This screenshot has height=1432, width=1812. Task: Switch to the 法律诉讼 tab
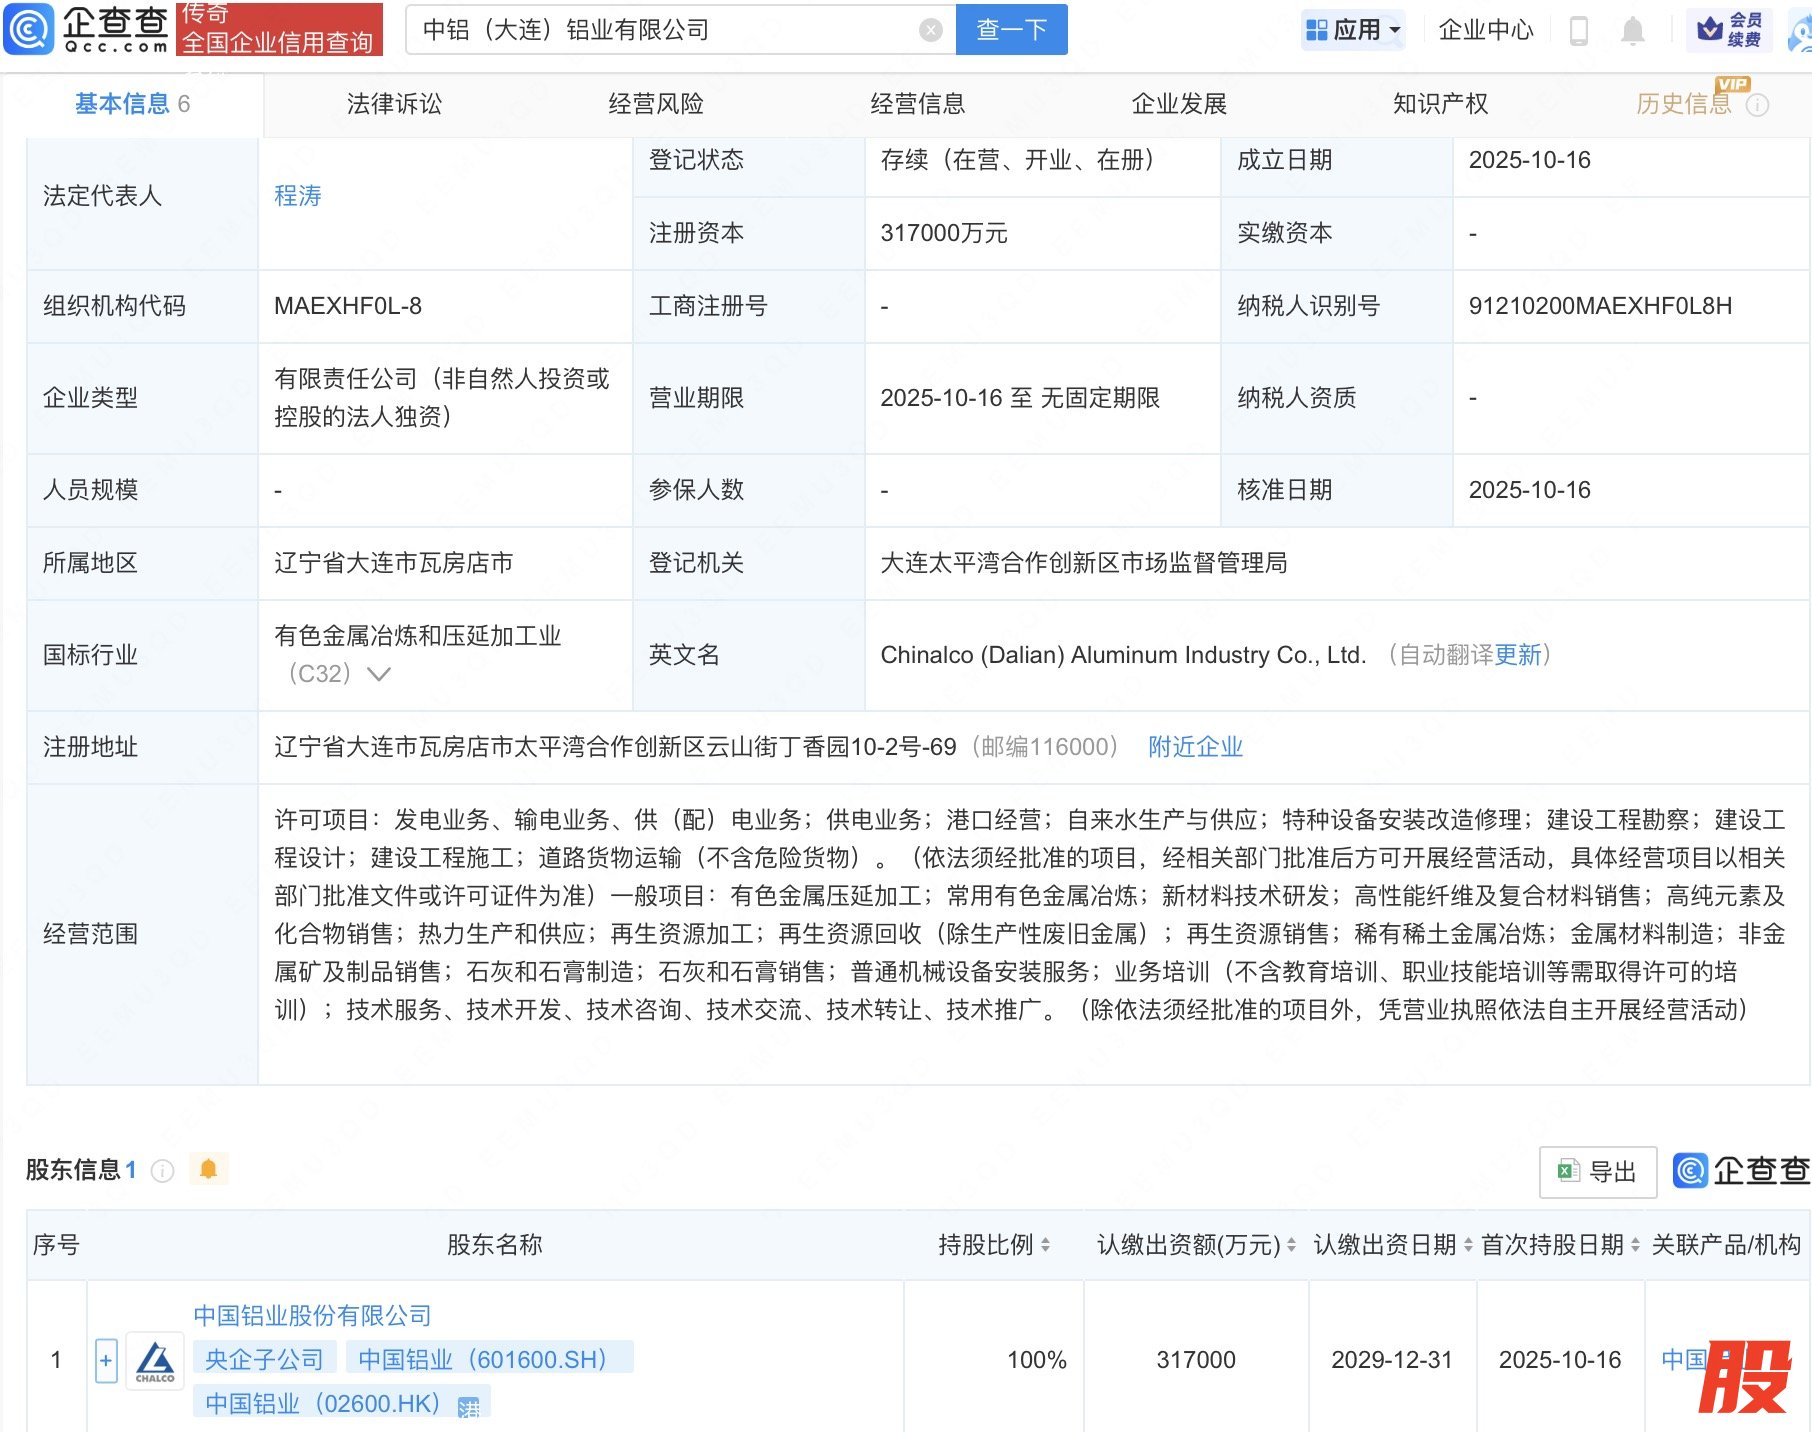coord(394,104)
